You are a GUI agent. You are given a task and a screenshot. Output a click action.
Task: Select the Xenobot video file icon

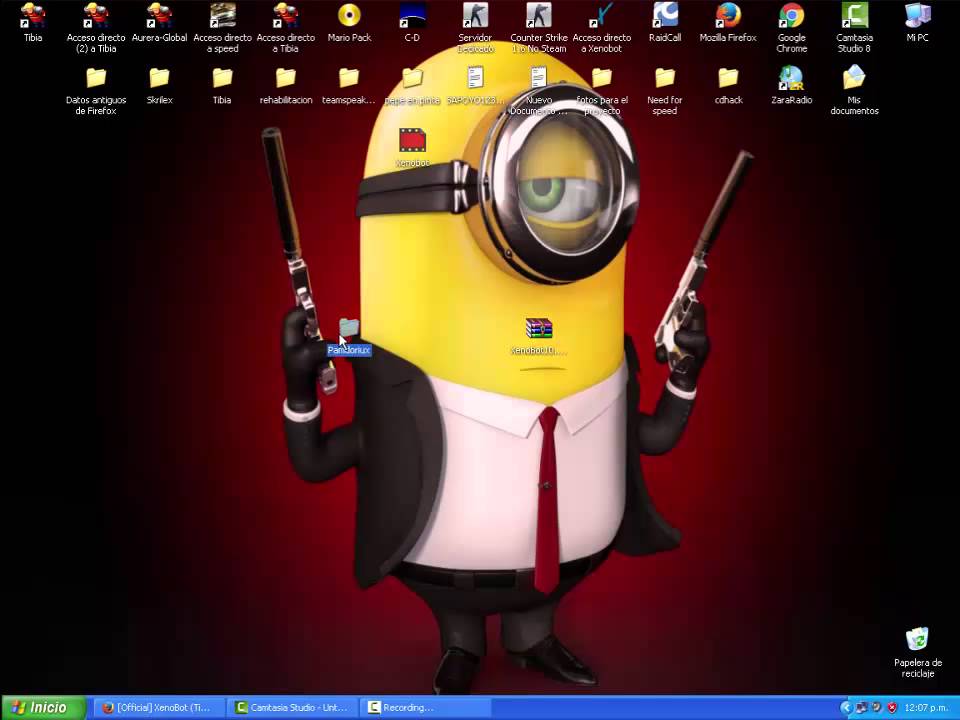(x=412, y=140)
